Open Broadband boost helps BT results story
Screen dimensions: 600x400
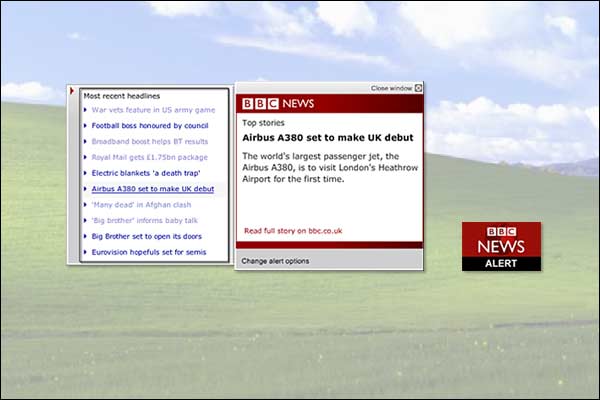tap(150, 142)
